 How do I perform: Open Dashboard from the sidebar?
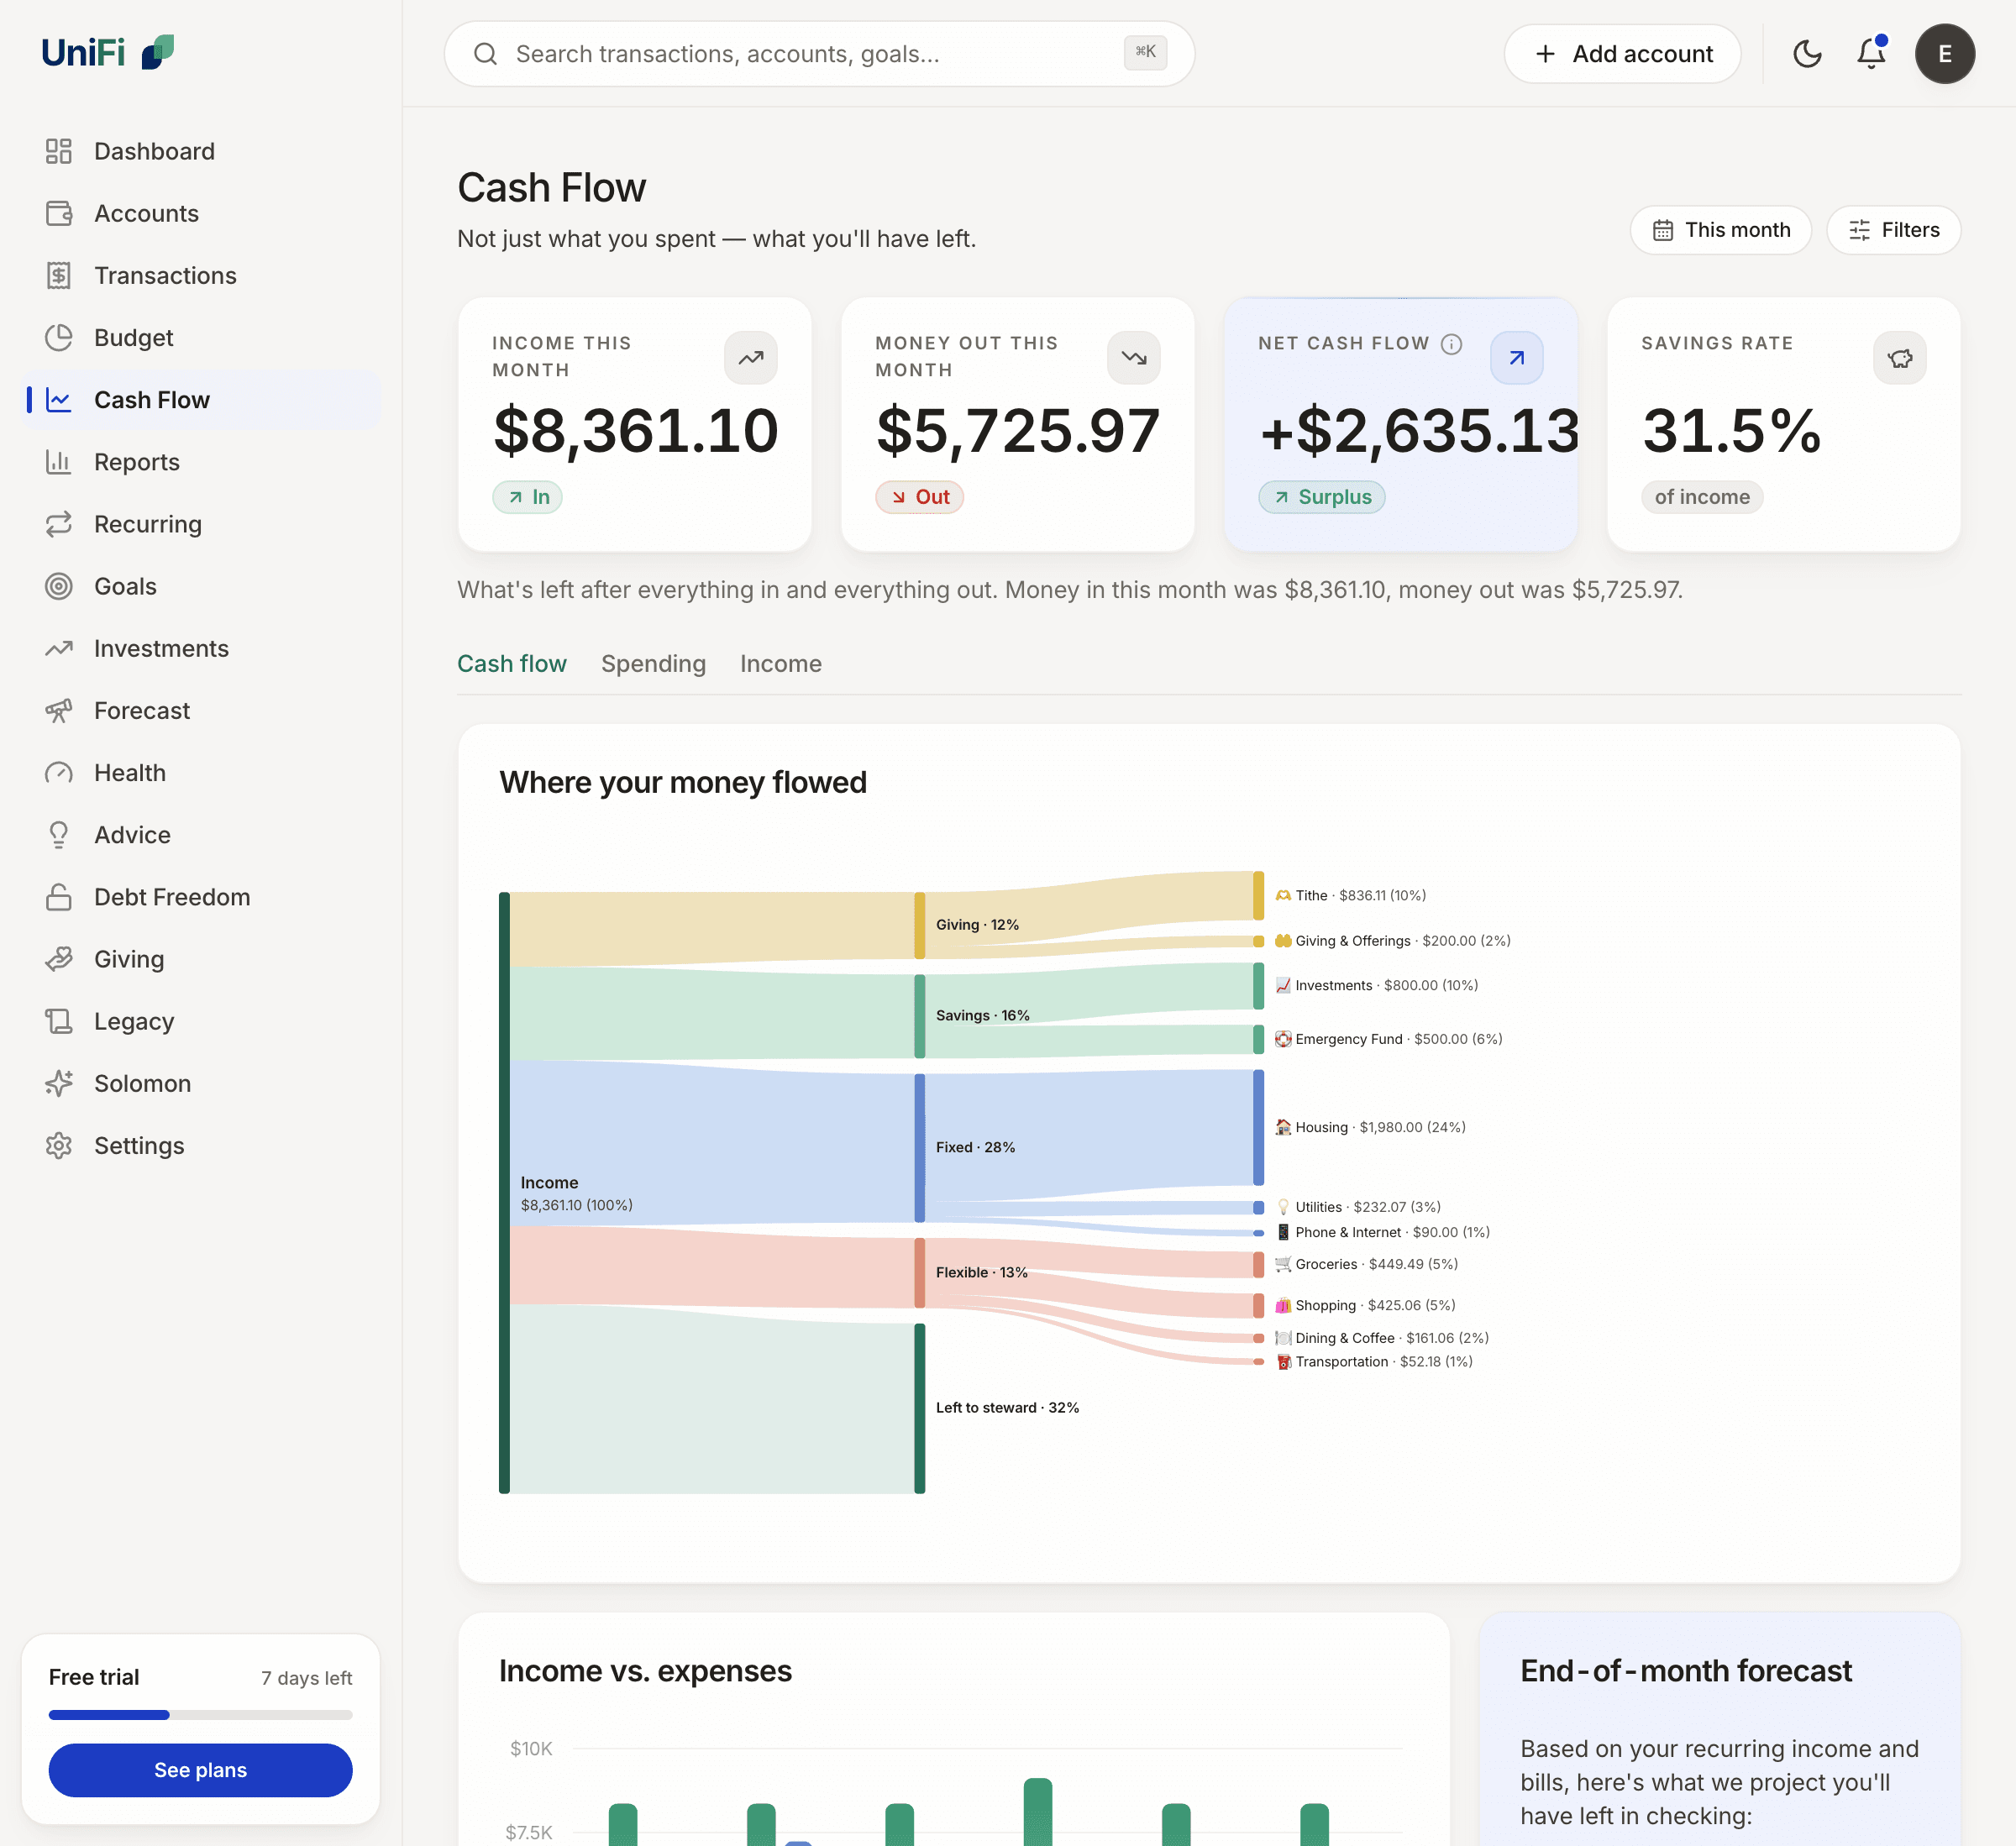201,151
